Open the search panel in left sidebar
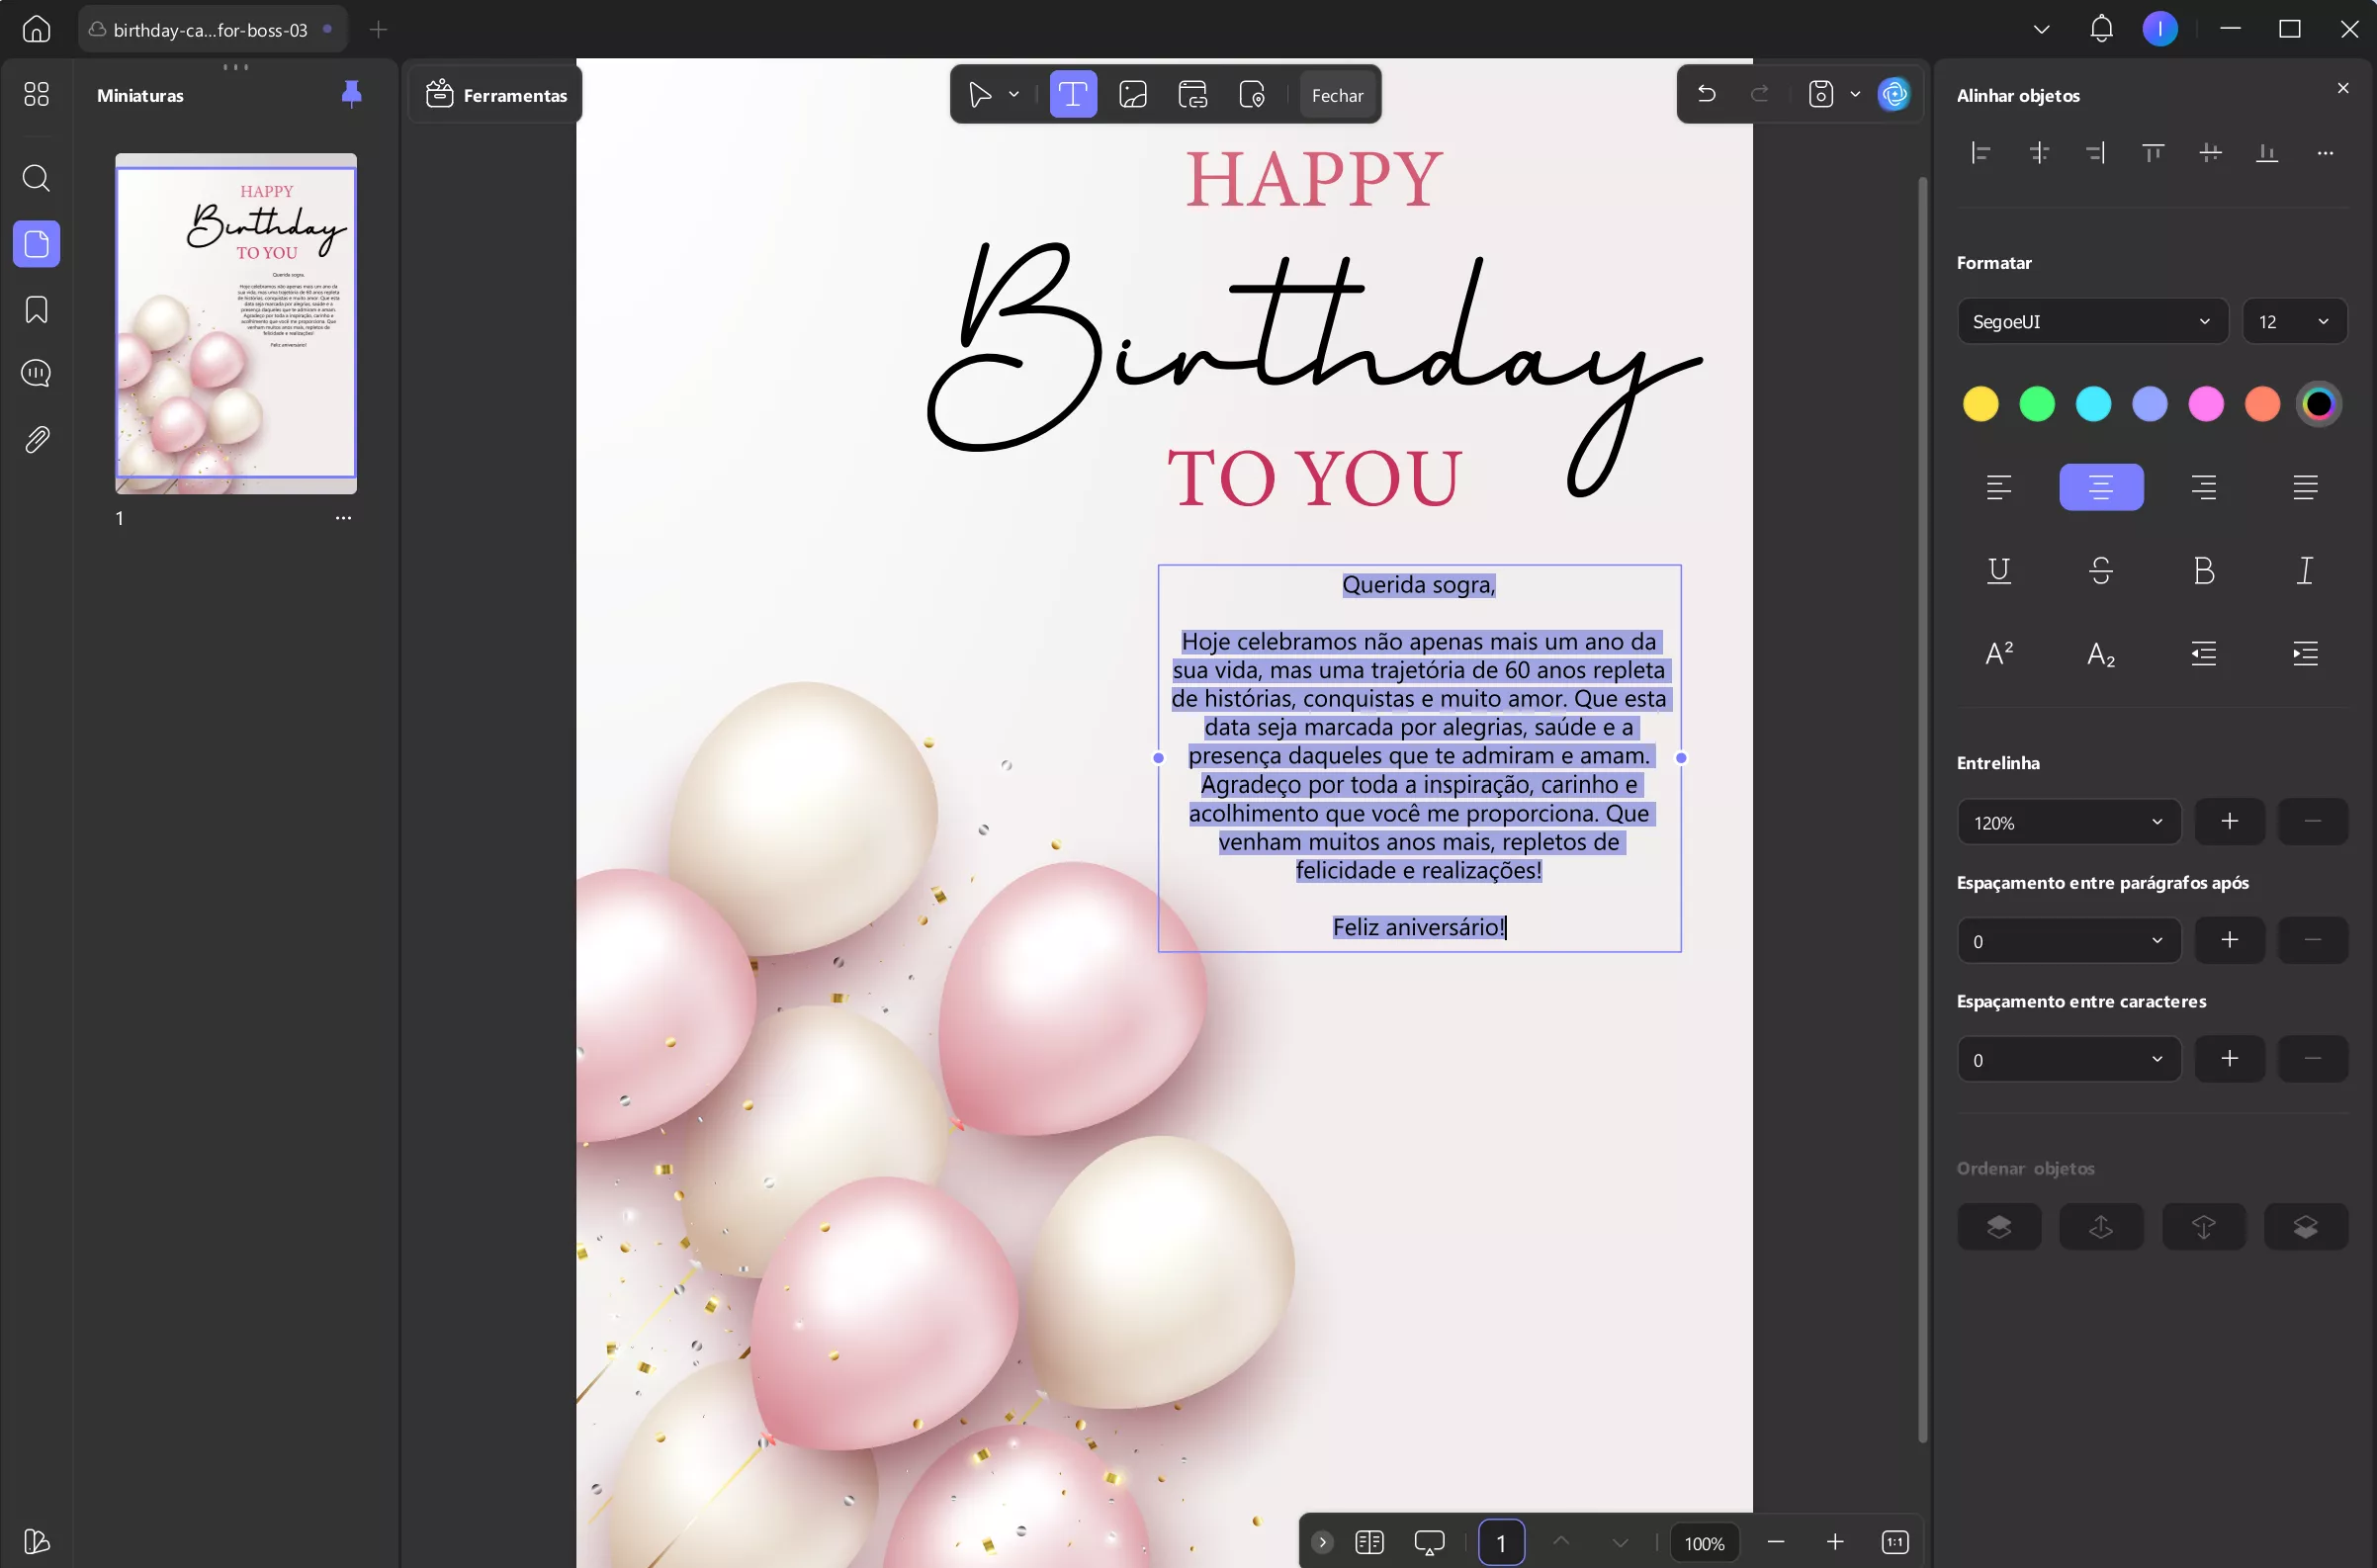The image size is (2377, 1568). tap(36, 178)
